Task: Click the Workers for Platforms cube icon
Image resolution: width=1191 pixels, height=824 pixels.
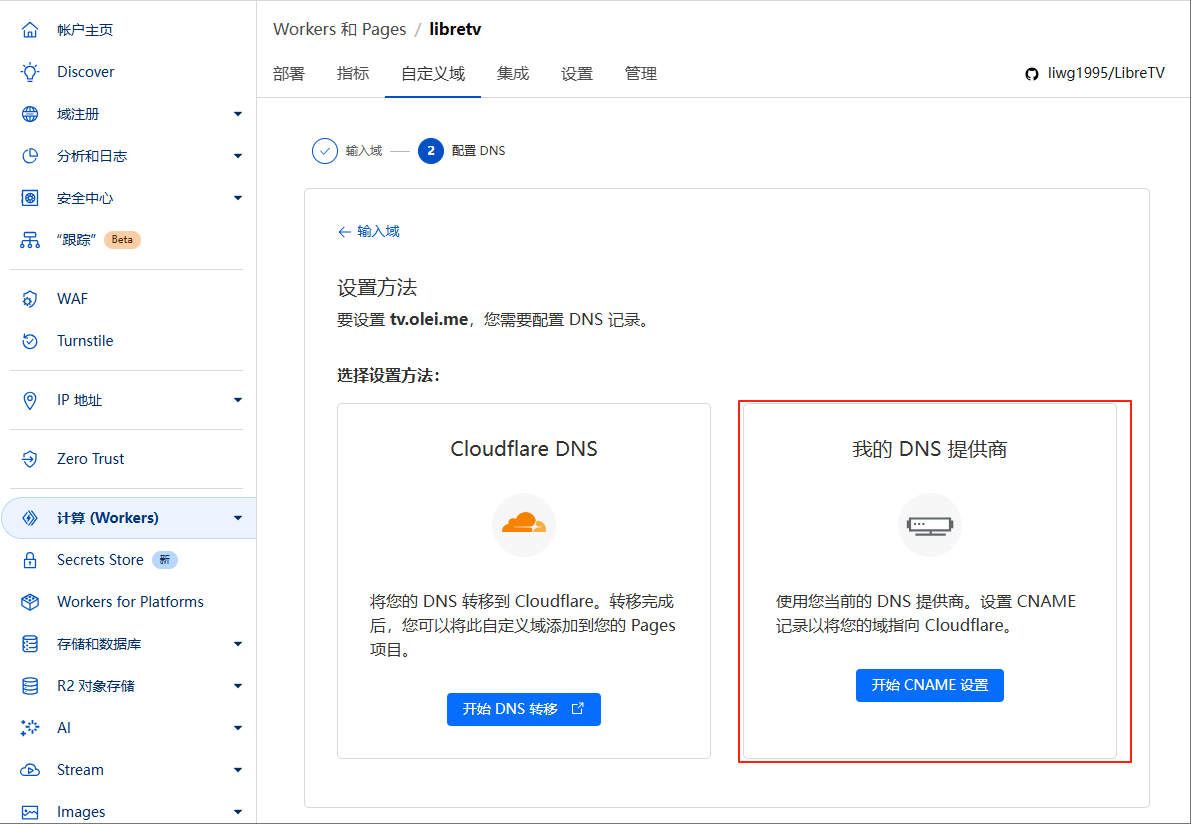Action: pos(30,602)
